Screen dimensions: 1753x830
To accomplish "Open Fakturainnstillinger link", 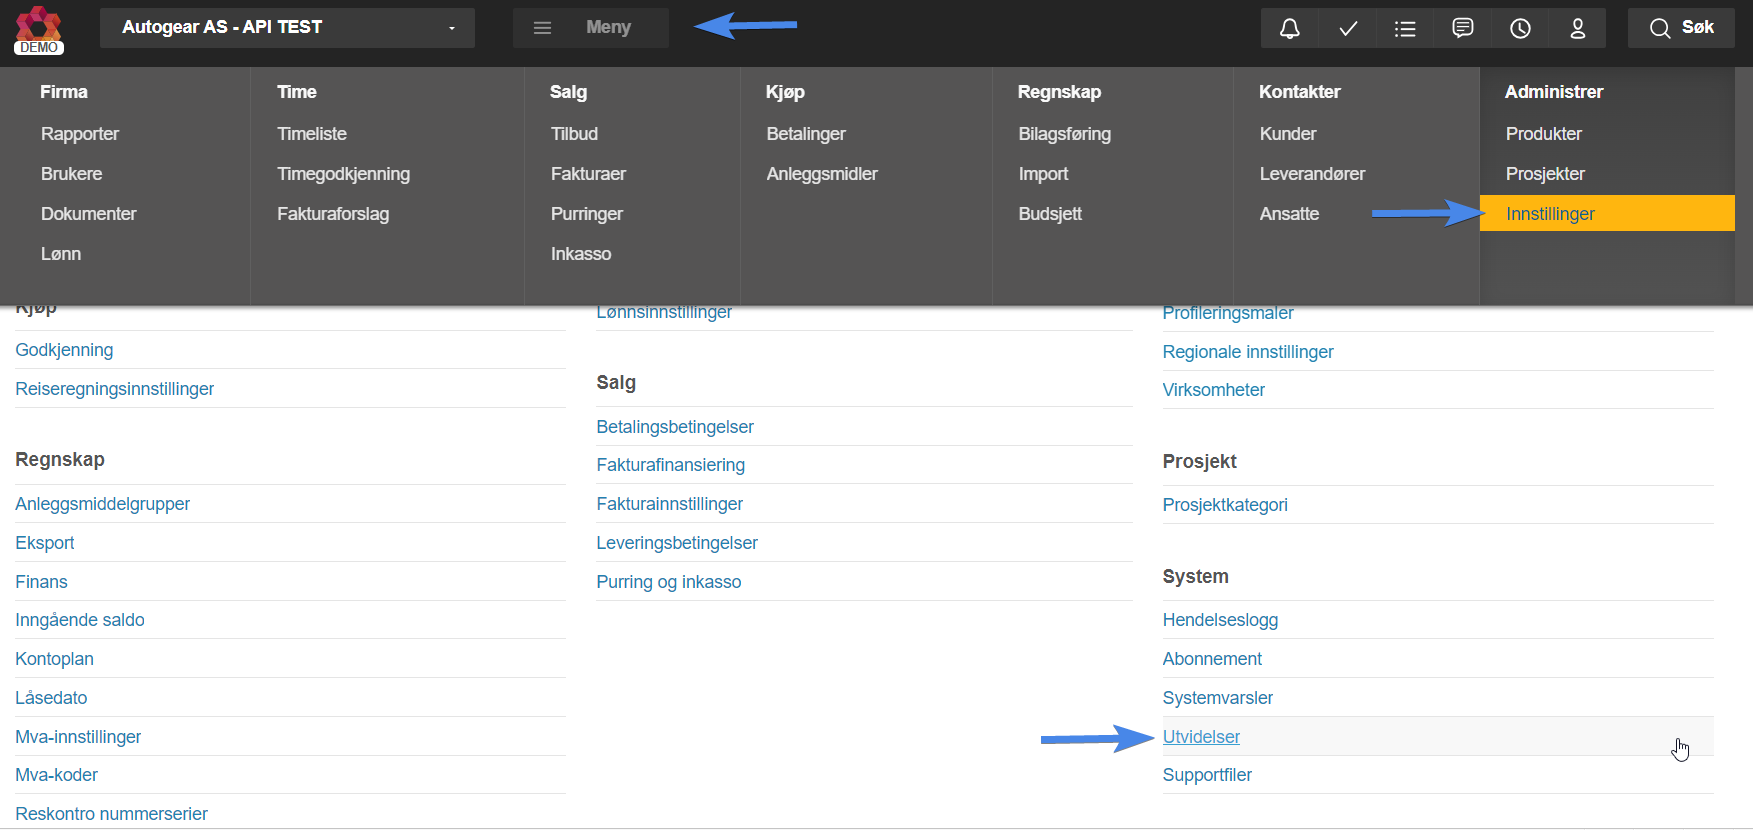I will click(669, 504).
